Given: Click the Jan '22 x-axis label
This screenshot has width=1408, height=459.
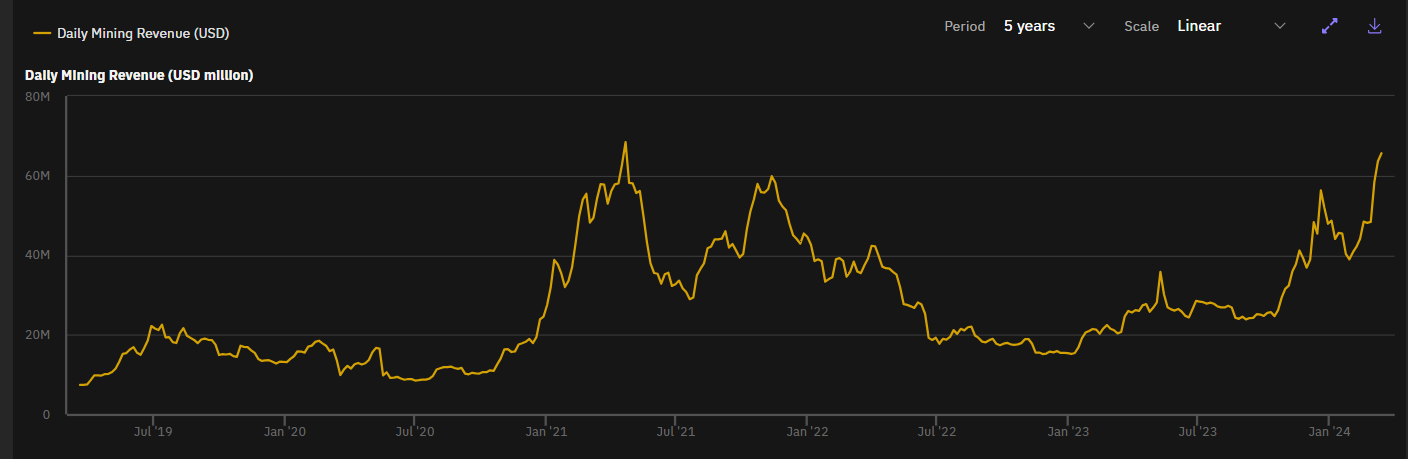Looking at the screenshot, I should 807,432.
